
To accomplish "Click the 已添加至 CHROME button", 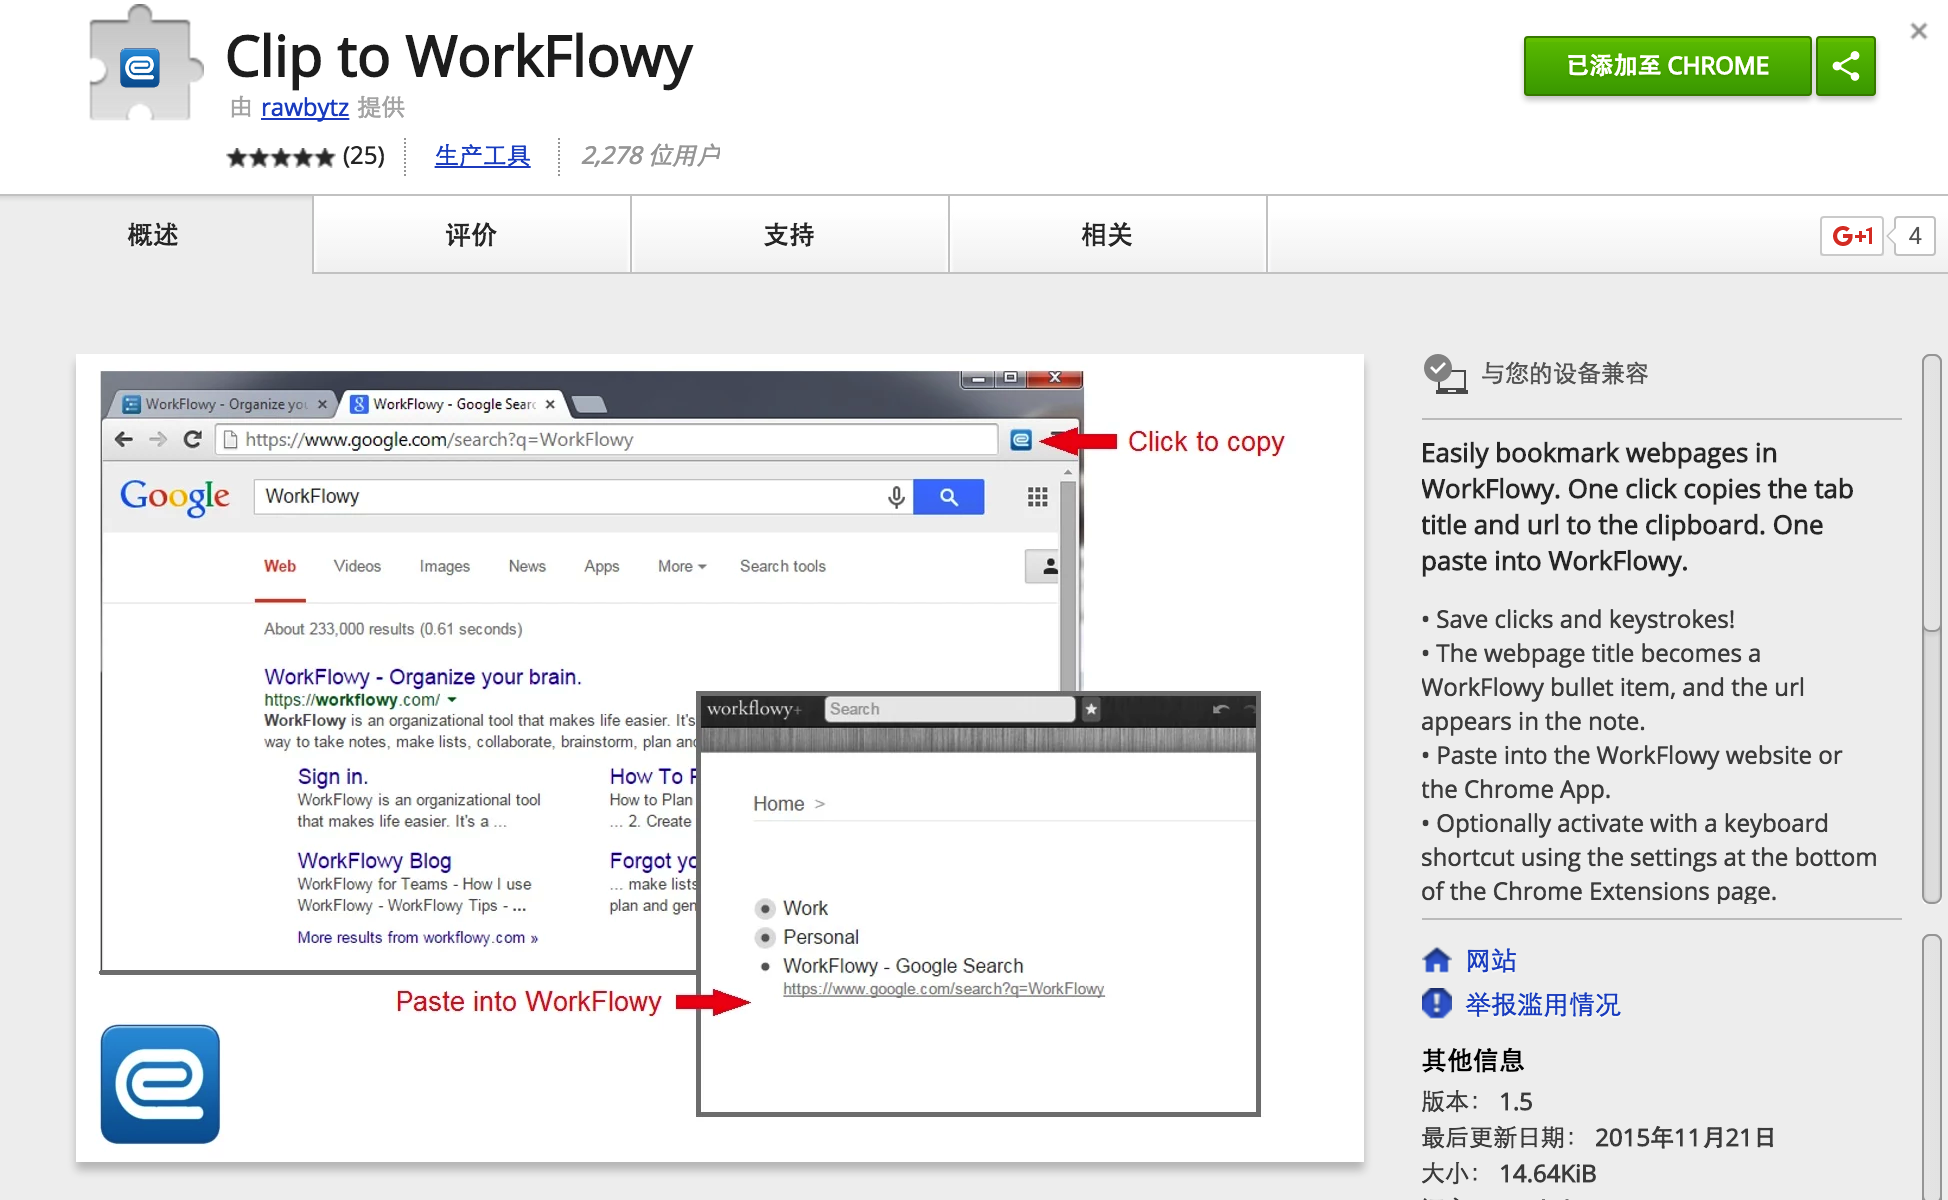I will point(1665,65).
